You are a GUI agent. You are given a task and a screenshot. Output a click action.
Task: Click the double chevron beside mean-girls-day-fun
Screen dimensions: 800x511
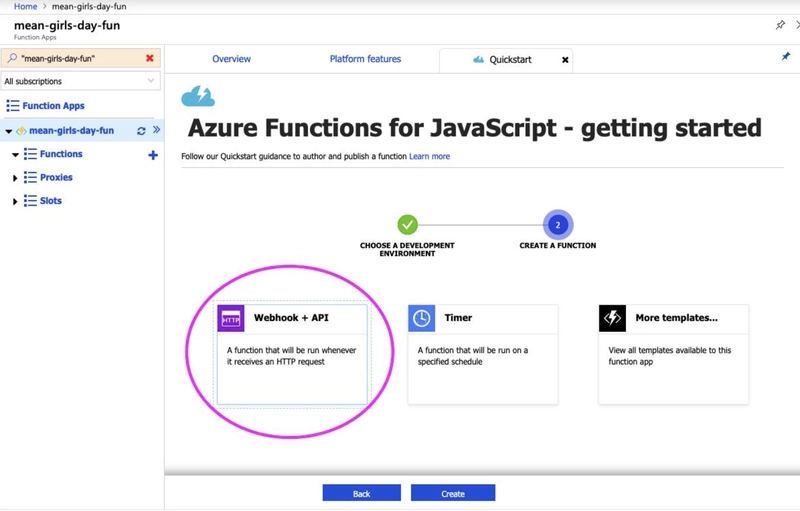pyautogui.click(x=156, y=130)
